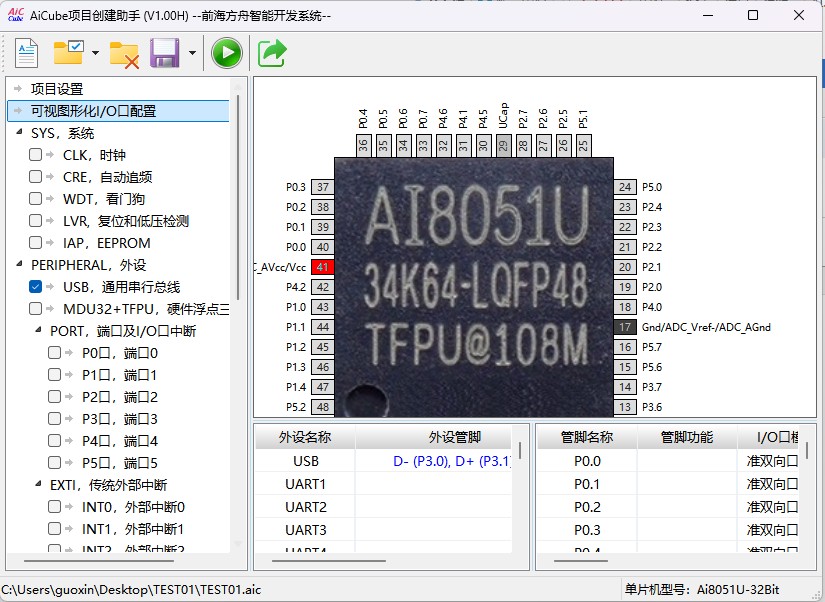This screenshot has height=602, width=825.
Task: Close project with folder X icon
Action: coord(124,54)
